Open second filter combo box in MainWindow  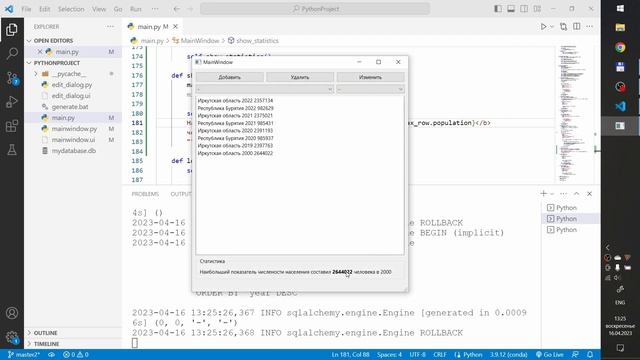coord(370,89)
